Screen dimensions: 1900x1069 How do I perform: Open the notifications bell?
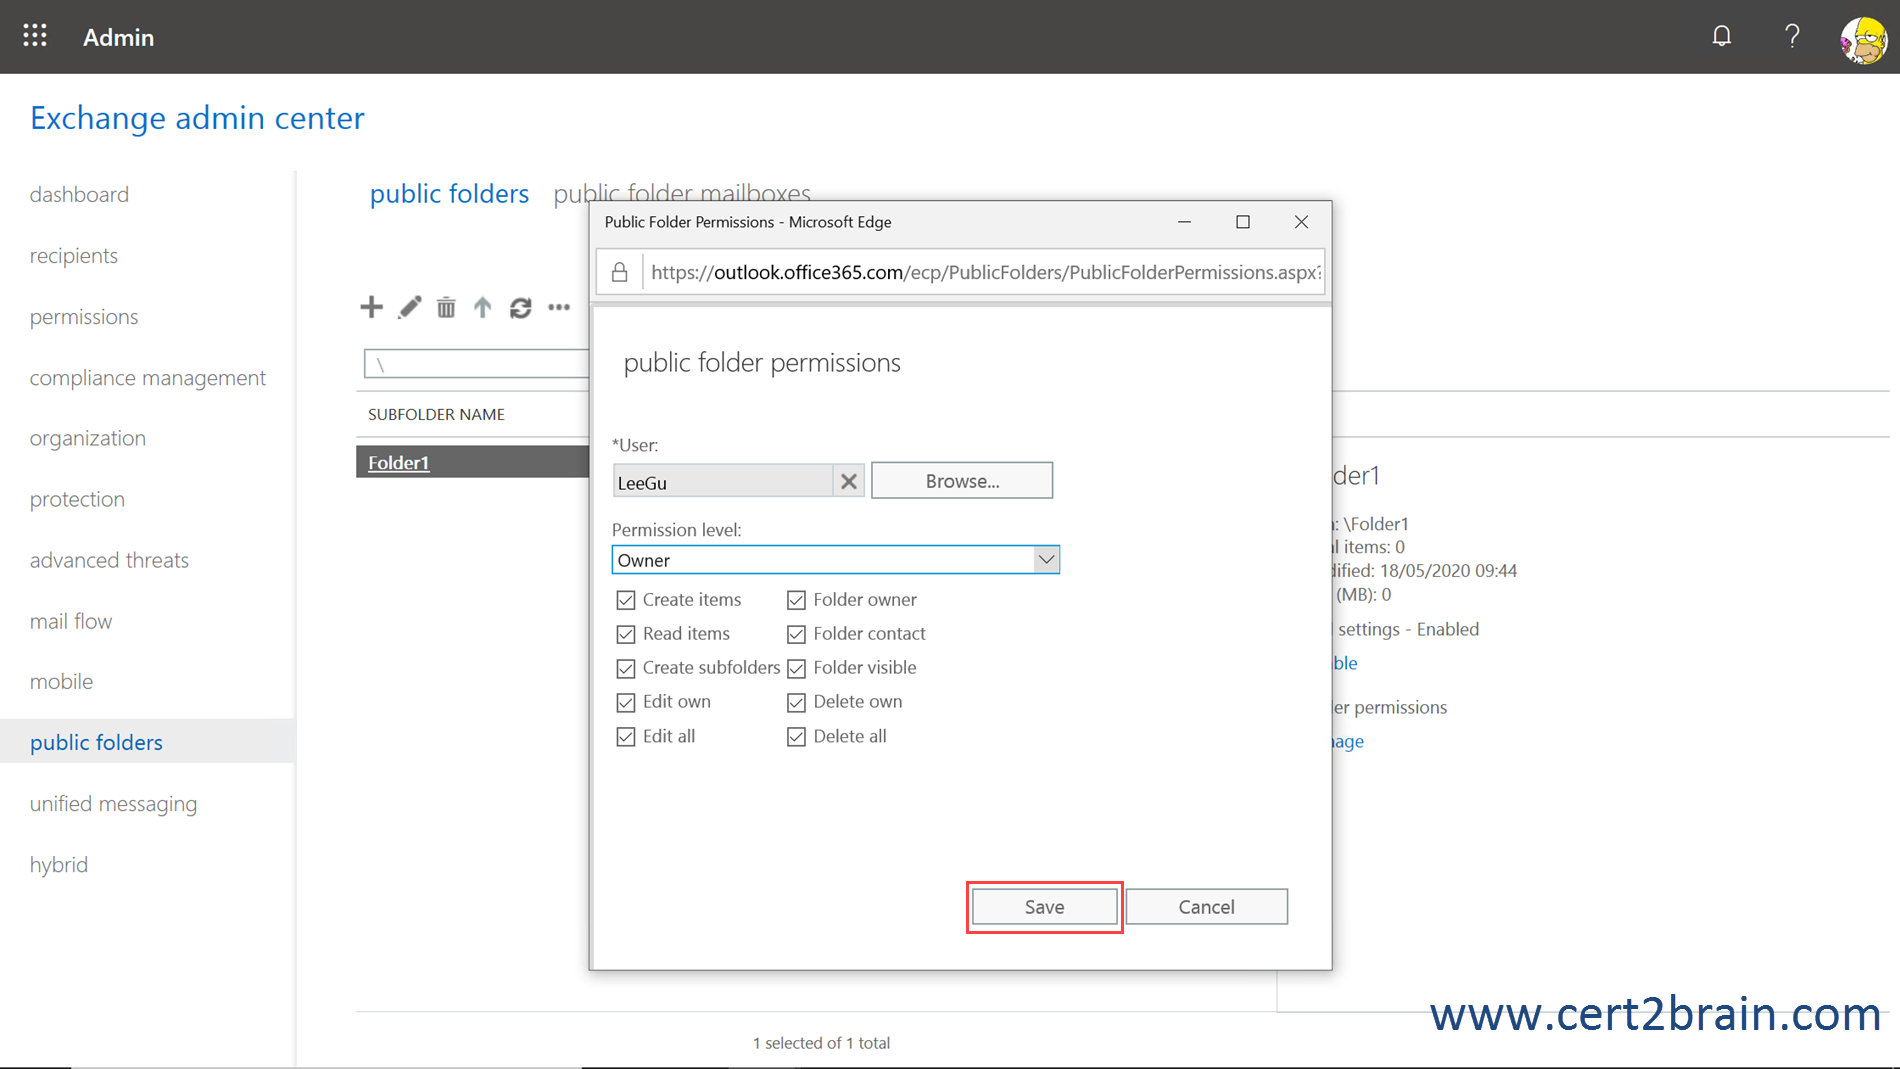coord(1721,36)
